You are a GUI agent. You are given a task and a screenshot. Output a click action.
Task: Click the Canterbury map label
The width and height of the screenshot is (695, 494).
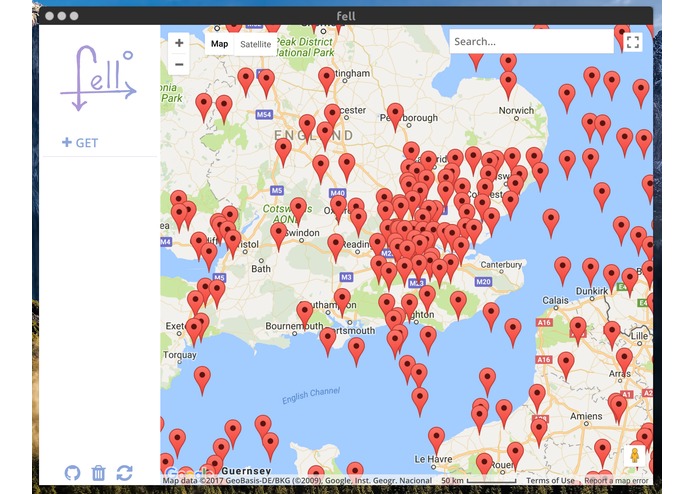click(501, 265)
